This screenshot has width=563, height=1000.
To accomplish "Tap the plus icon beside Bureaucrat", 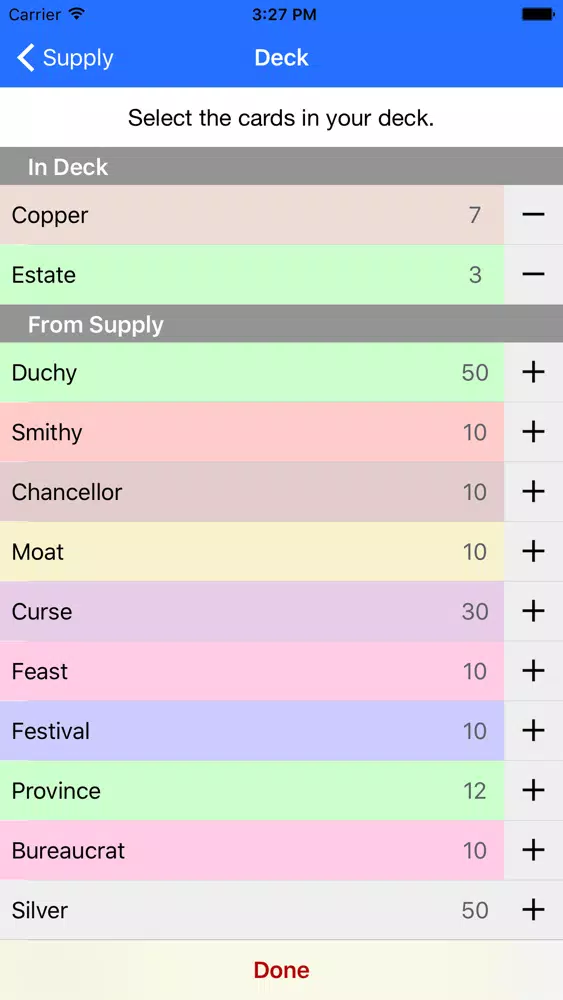I will [x=533, y=850].
